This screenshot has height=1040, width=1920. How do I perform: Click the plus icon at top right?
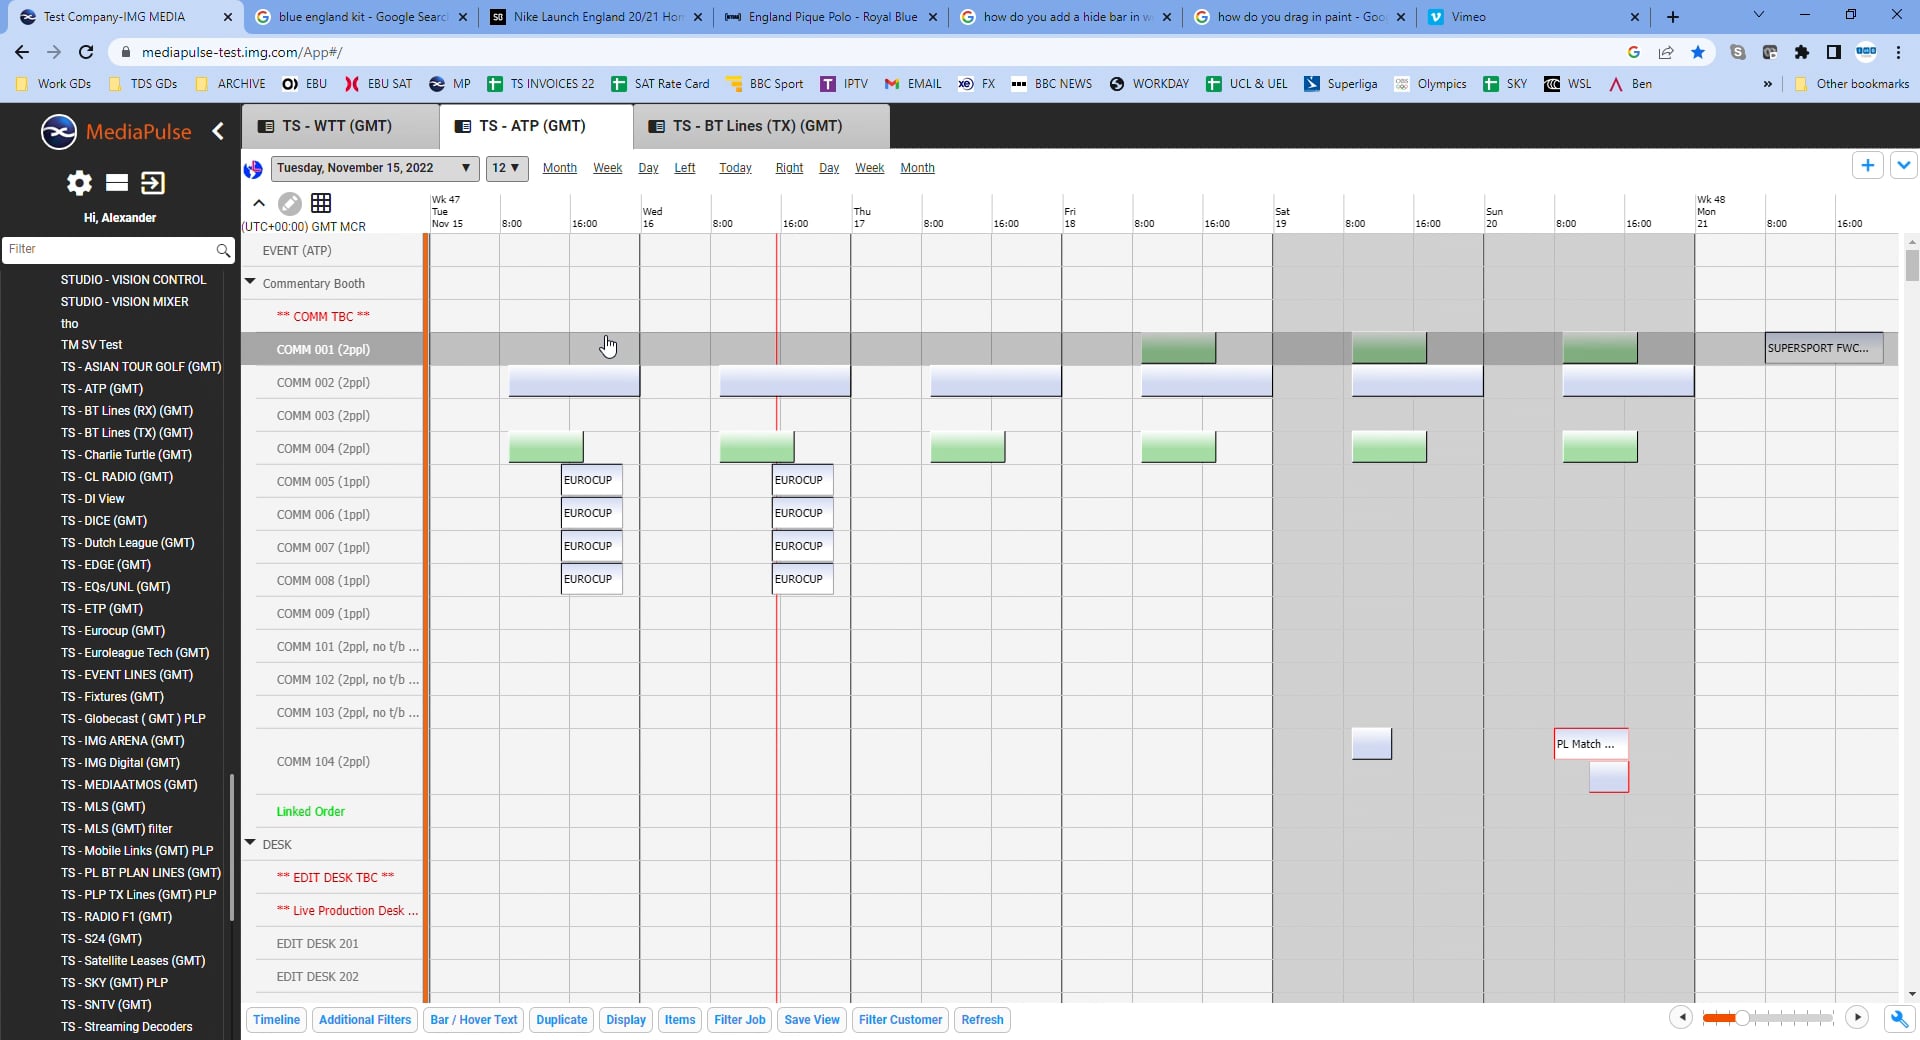(1868, 165)
